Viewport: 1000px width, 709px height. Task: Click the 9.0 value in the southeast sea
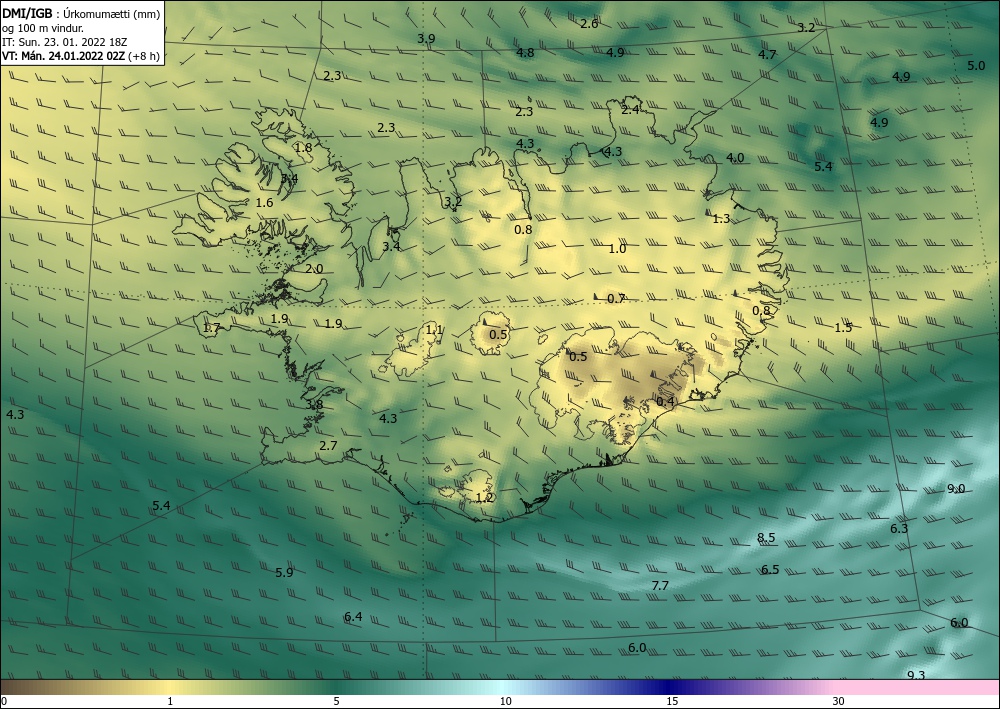956,489
